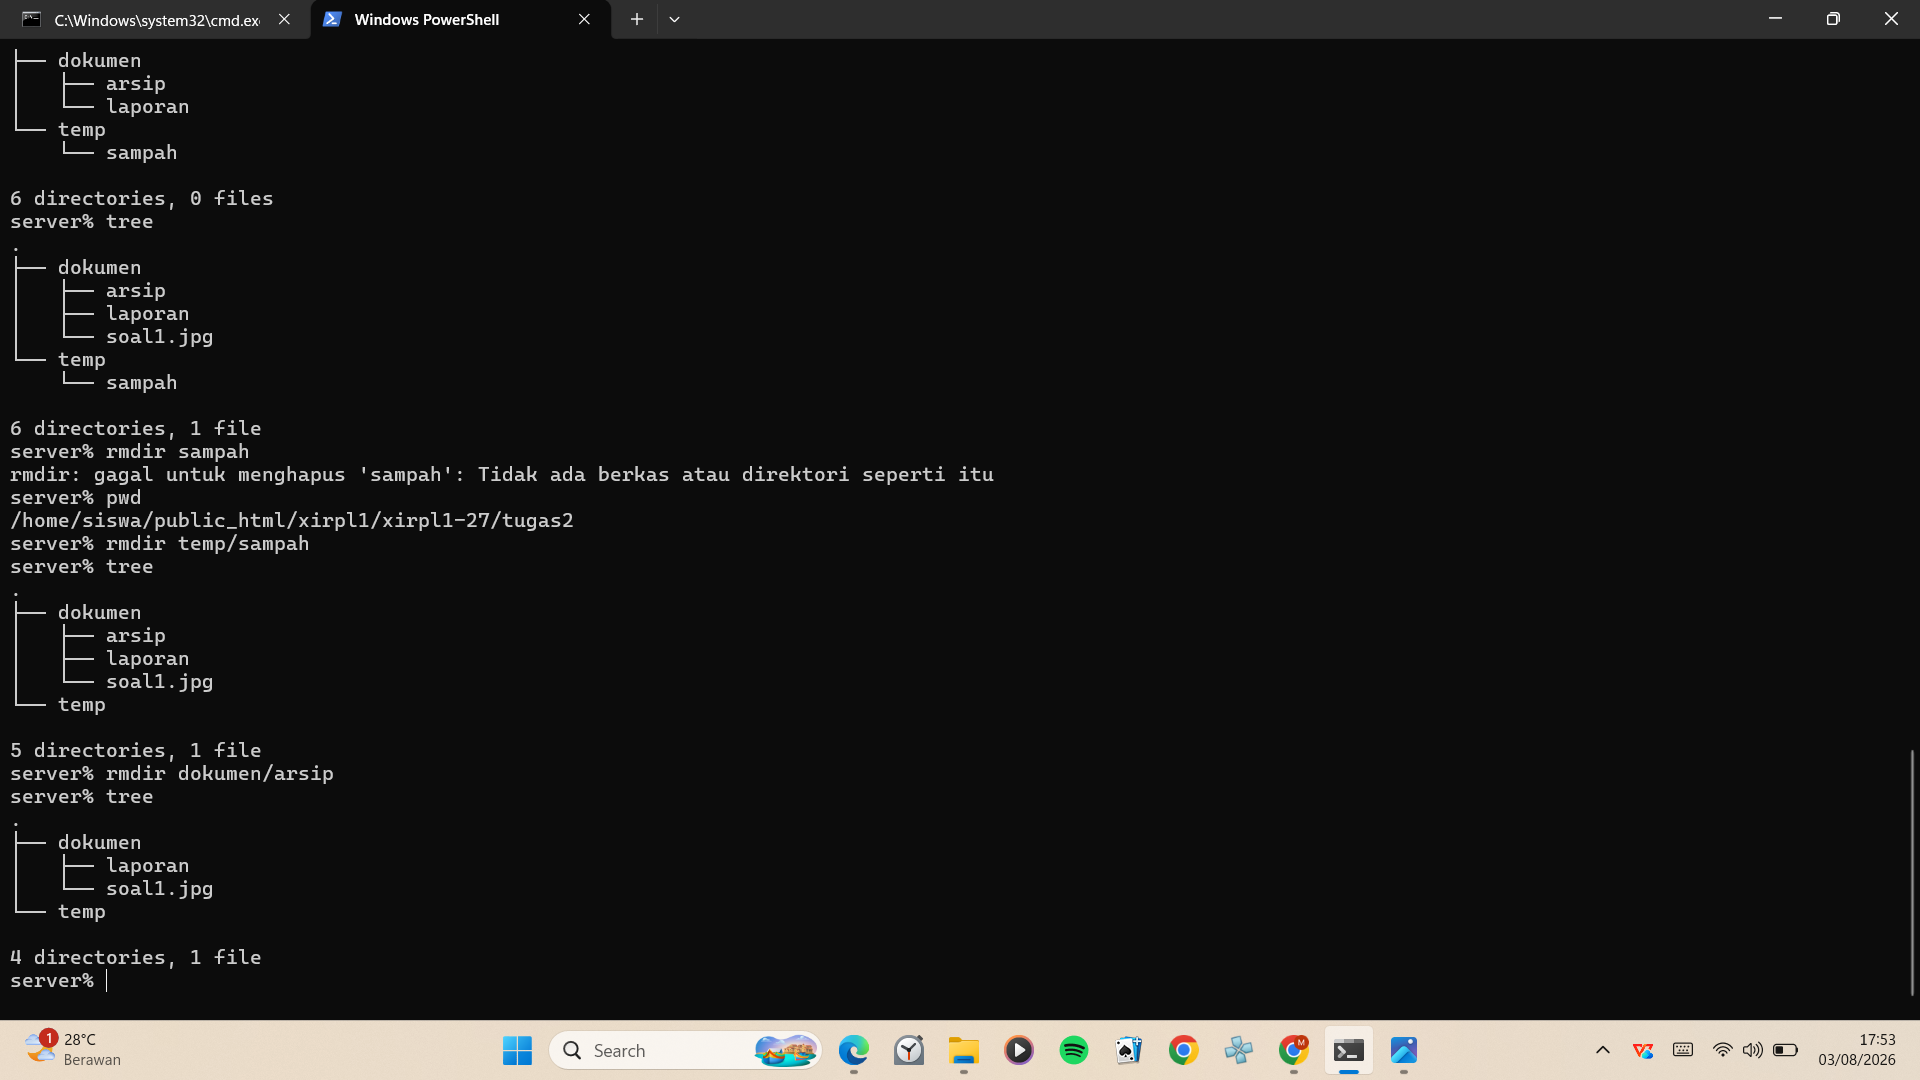Click the Search highlight beach image
Image resolution: width=1920 pixels, height=1080 pixels.
(x=786, y=1051)
